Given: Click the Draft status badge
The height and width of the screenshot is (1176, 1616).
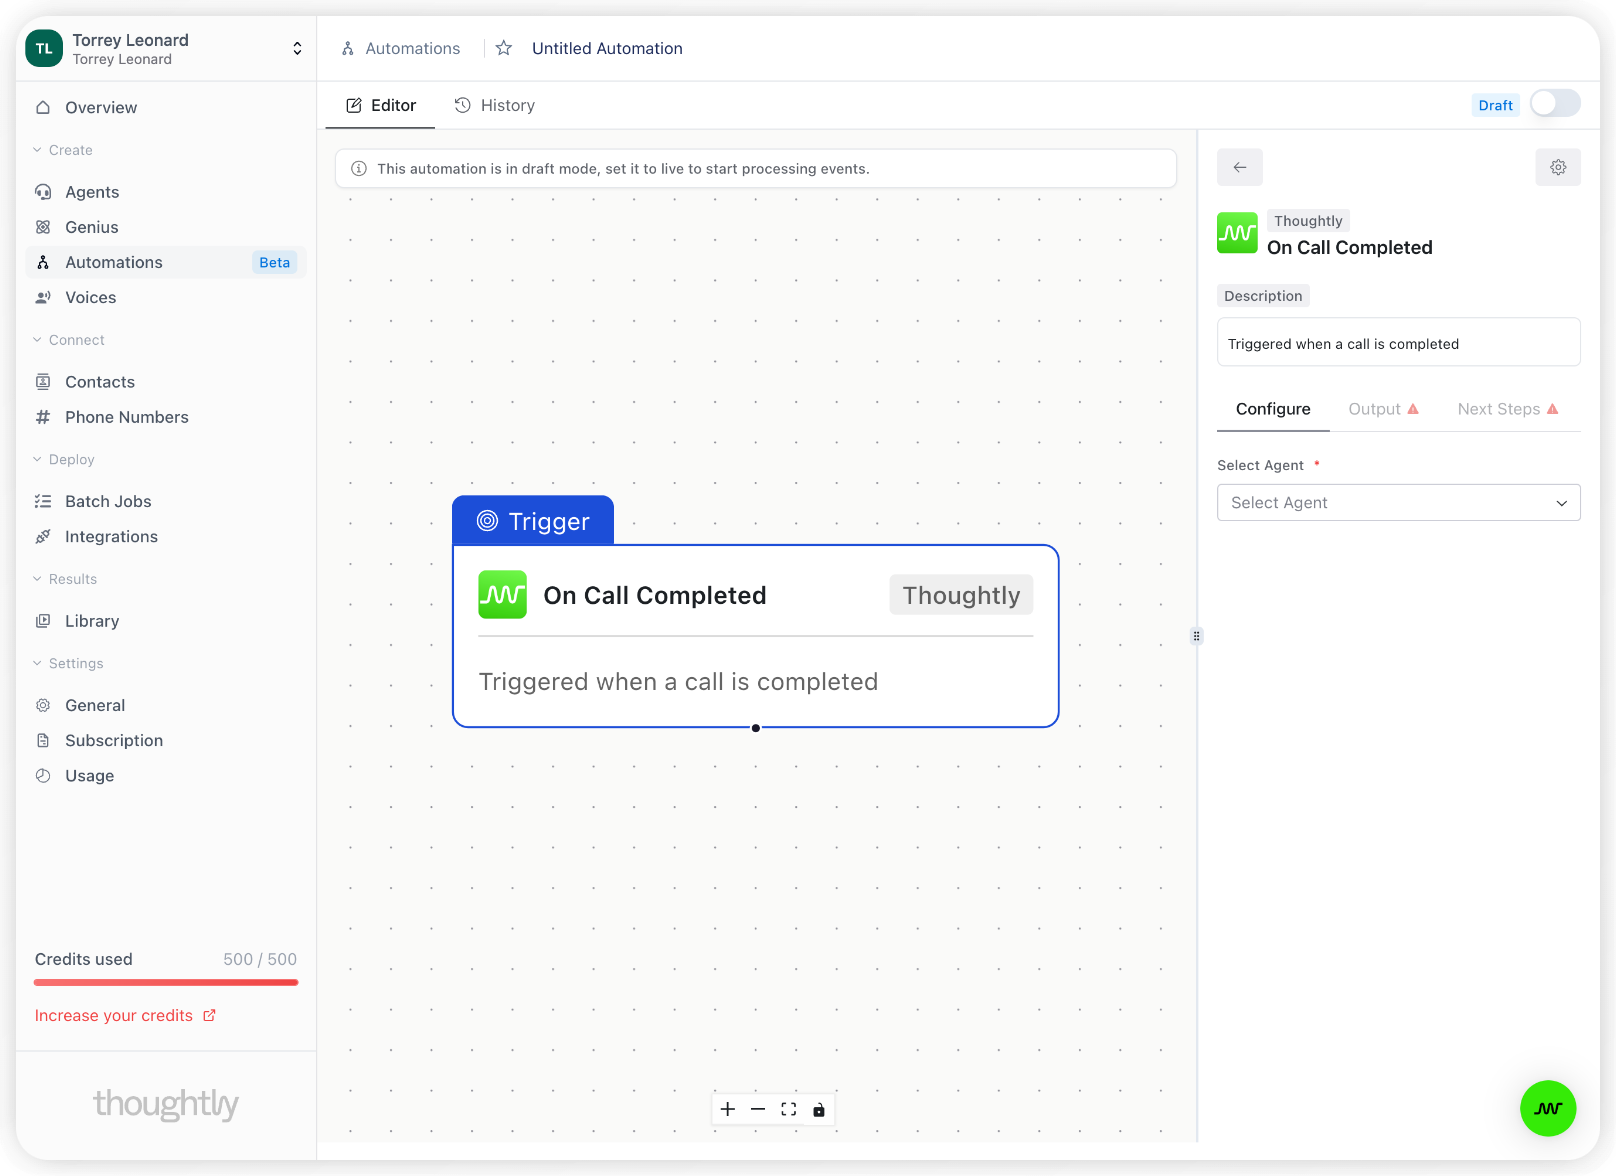Looking at the screenshot, I should coord(1495,105).
